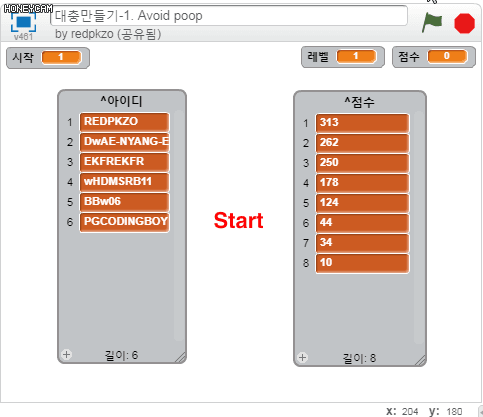Image resolution: width=483 pixels, height=417 pixels.
Task: Select the score entry 178
Action: [362, 183]
